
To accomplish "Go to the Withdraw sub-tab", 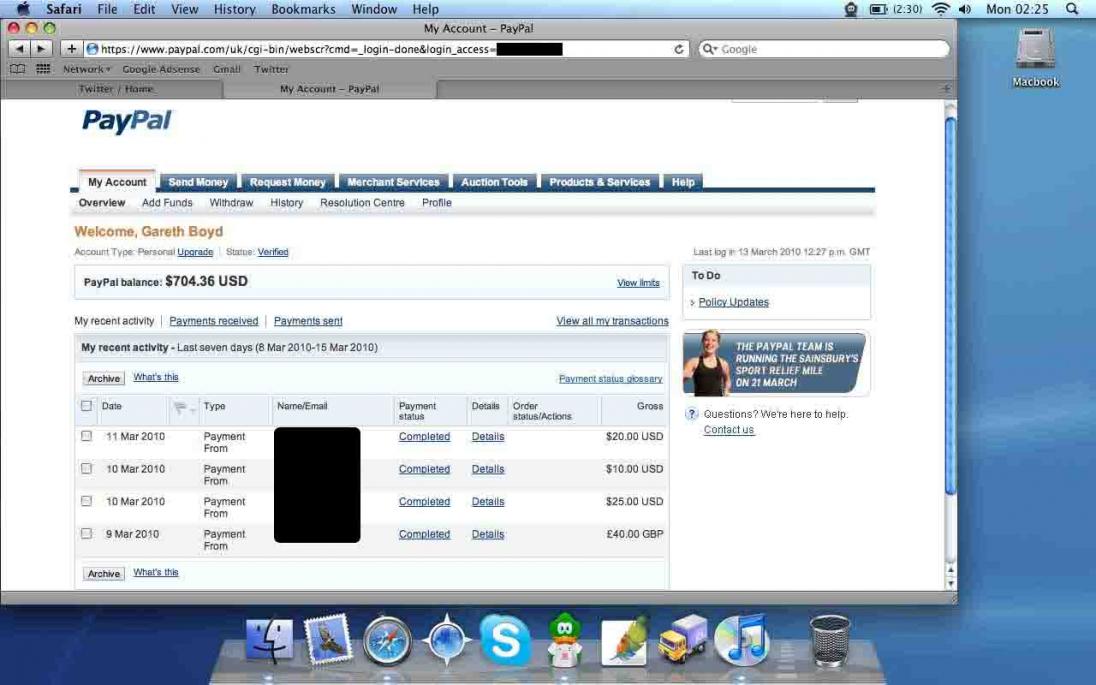I will pos(231,203).
